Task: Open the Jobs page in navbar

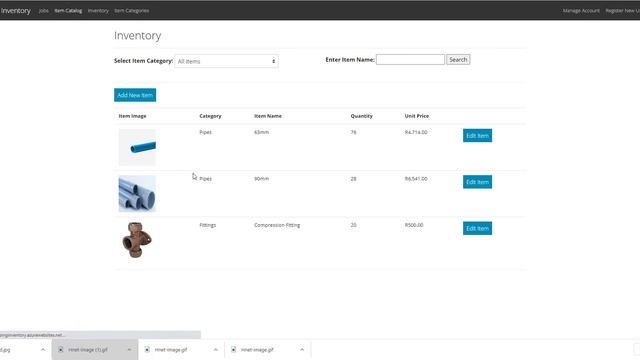Action: tap(44, 11)
